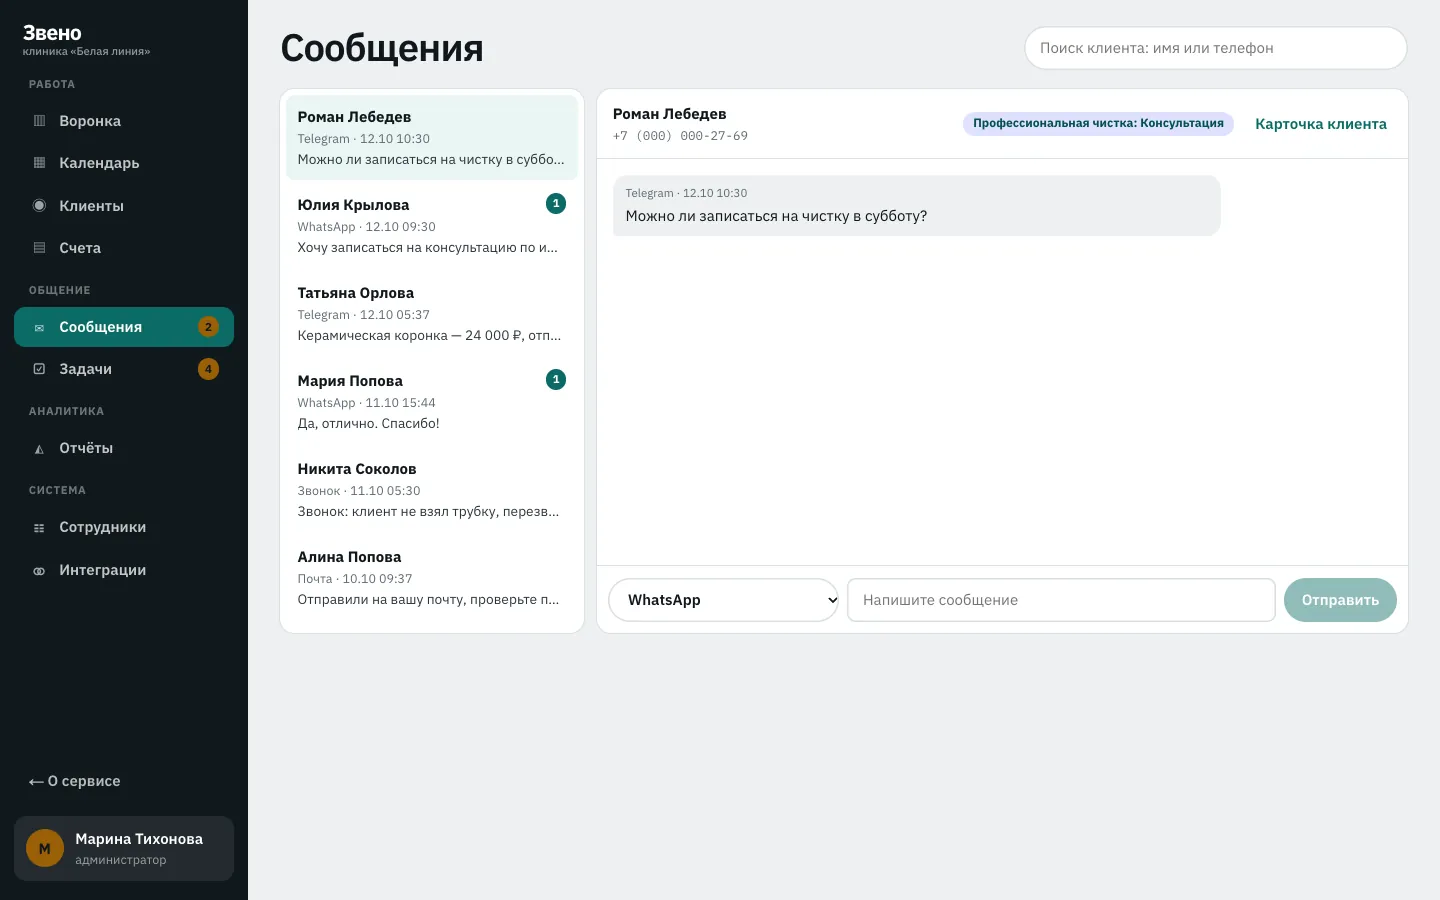Click the Воронка sidebar icon
The image size is (1440, 900).
[39, 121]
